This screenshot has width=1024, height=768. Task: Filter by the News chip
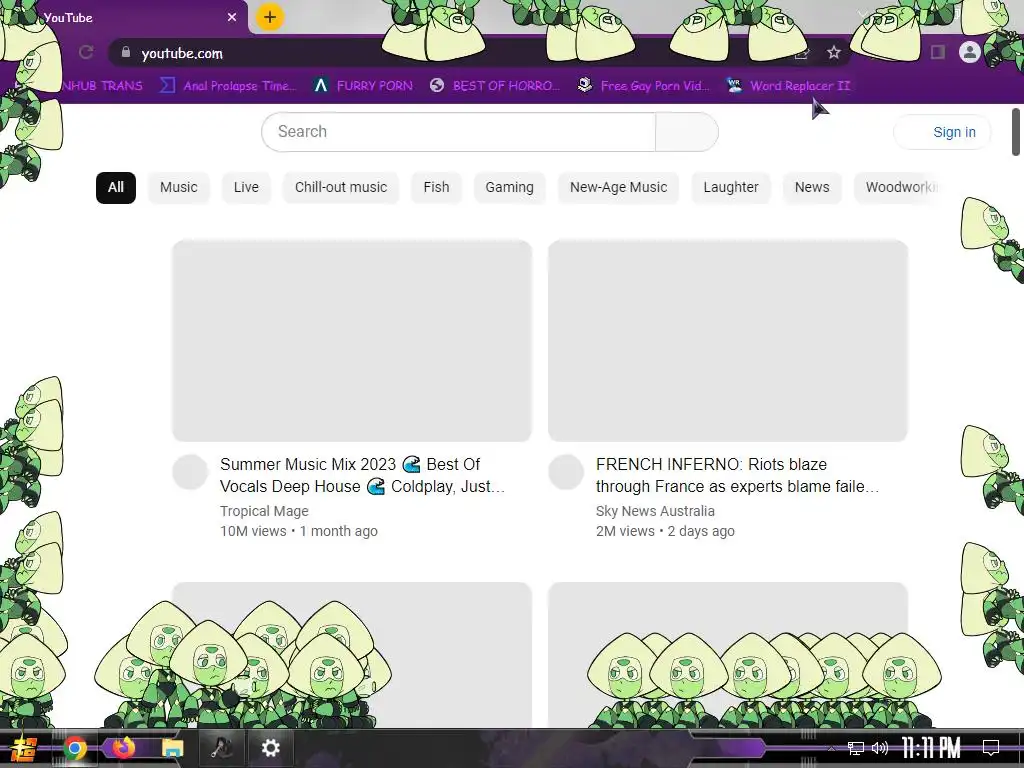click(812, 187)
